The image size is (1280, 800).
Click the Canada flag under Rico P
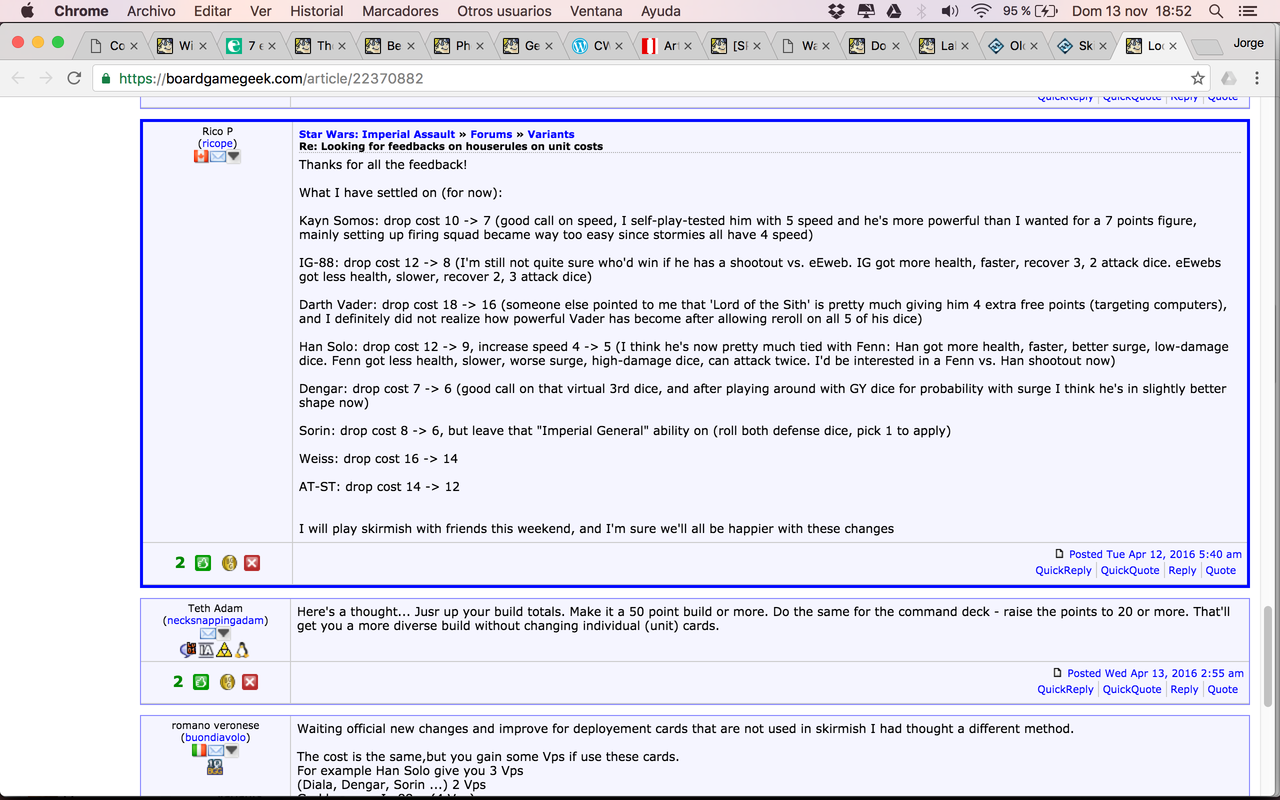[201, 157]
